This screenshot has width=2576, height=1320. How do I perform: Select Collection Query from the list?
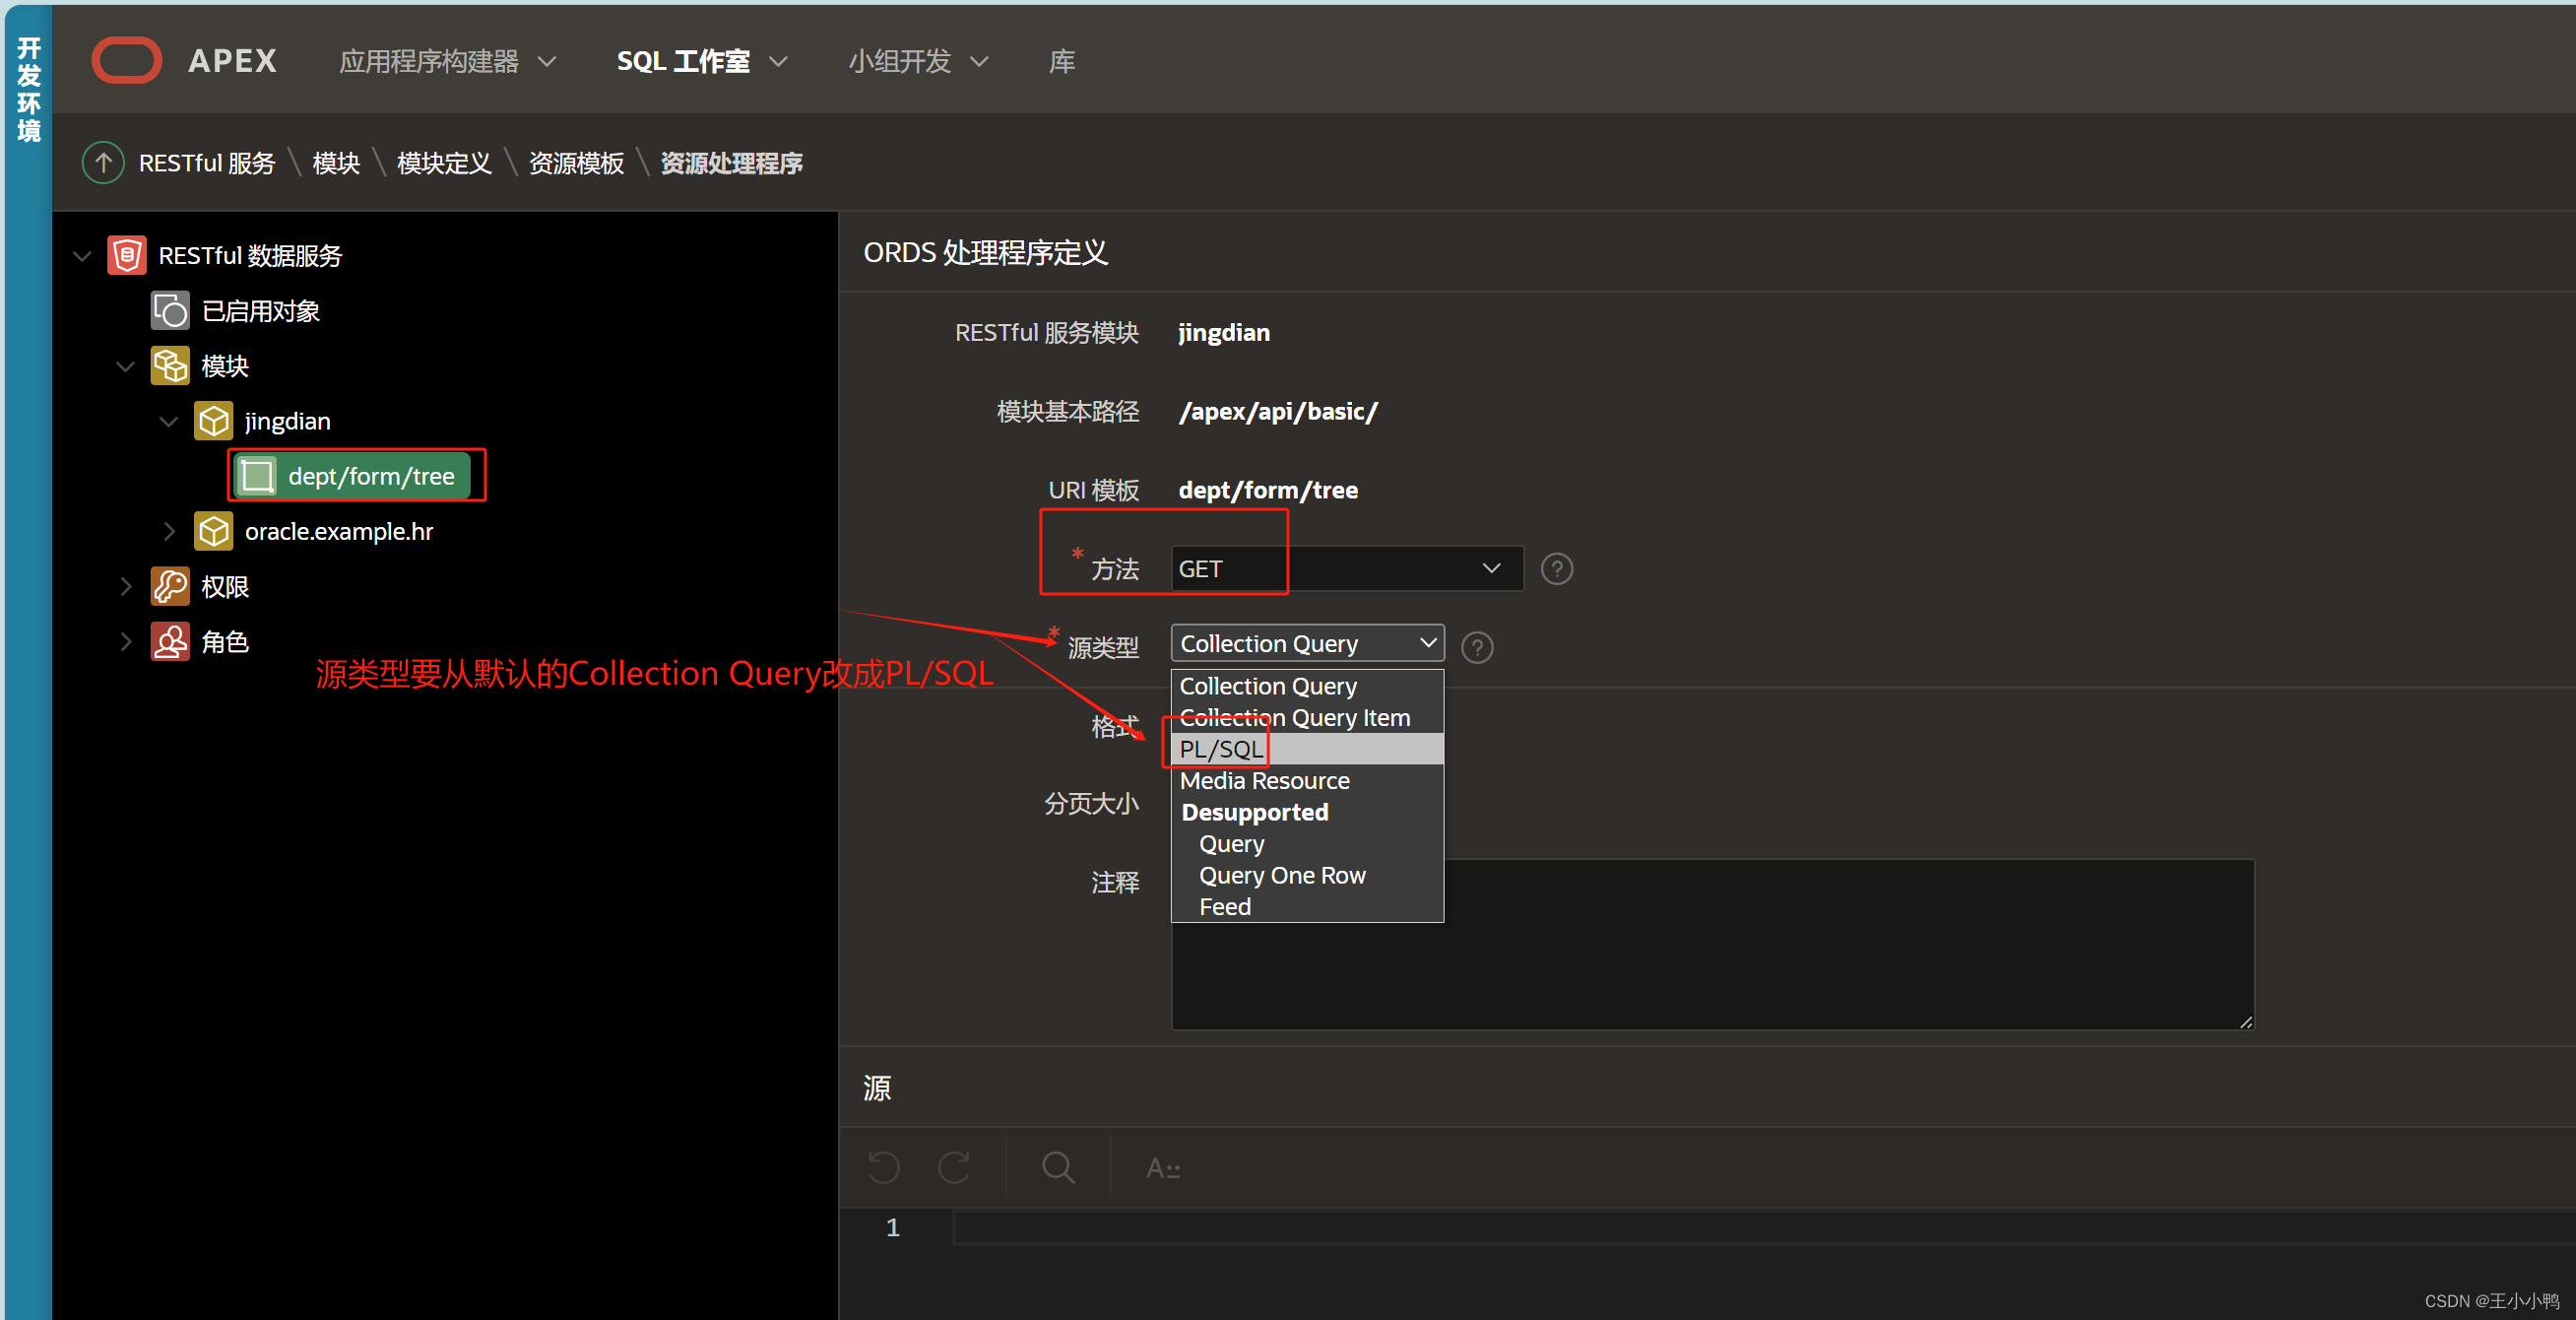pos(1307,686)
